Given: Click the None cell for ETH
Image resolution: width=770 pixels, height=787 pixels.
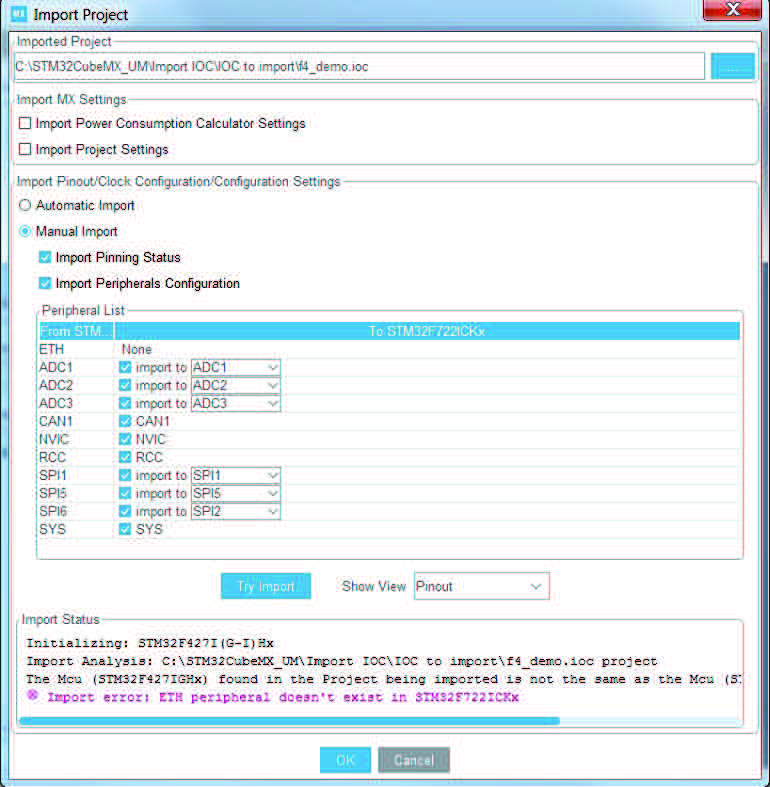Looking at the screenshot, I should (137, 349).
